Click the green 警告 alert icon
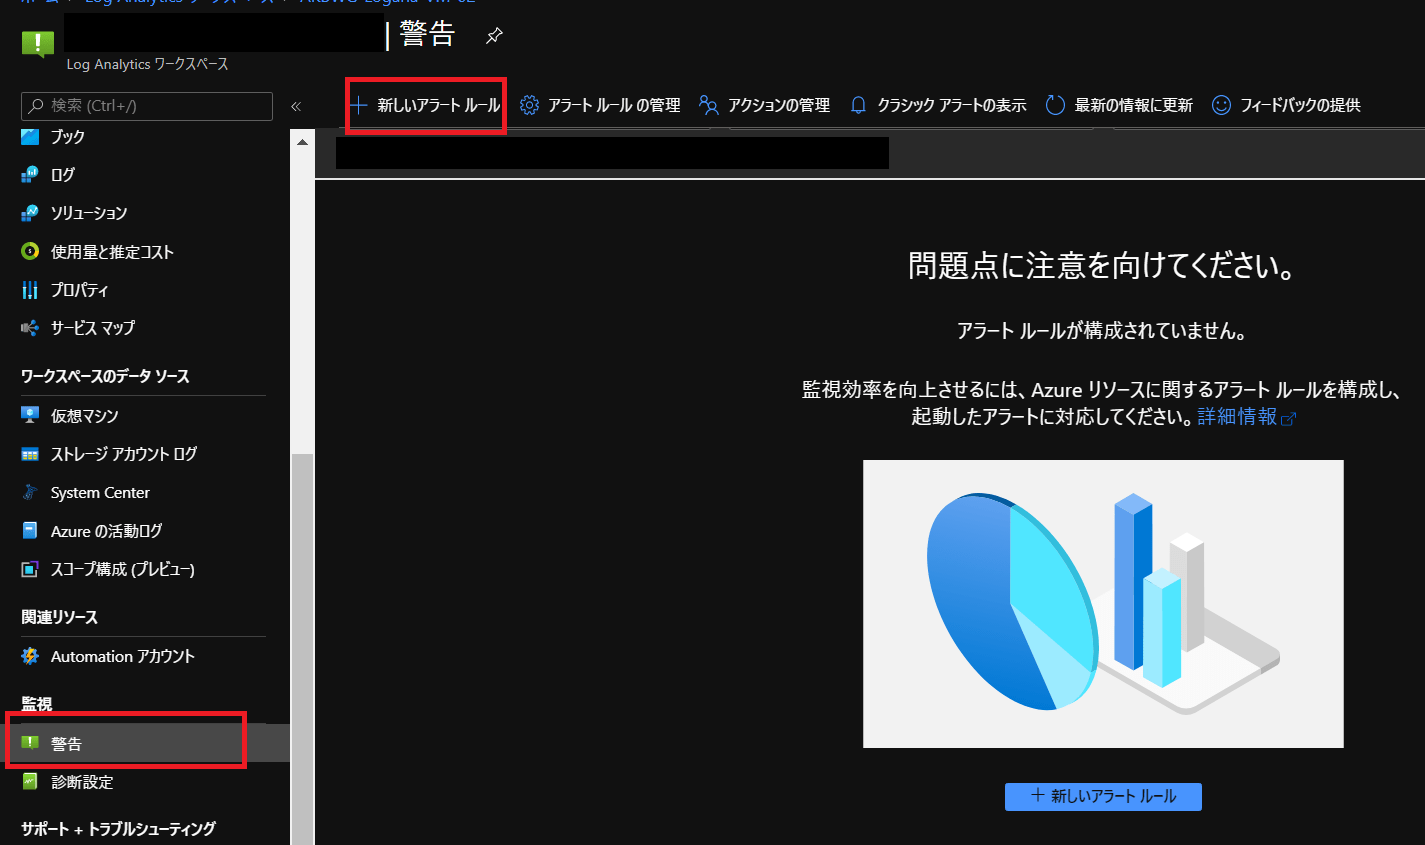This screenshot has width=1425, height=845. 30,743
